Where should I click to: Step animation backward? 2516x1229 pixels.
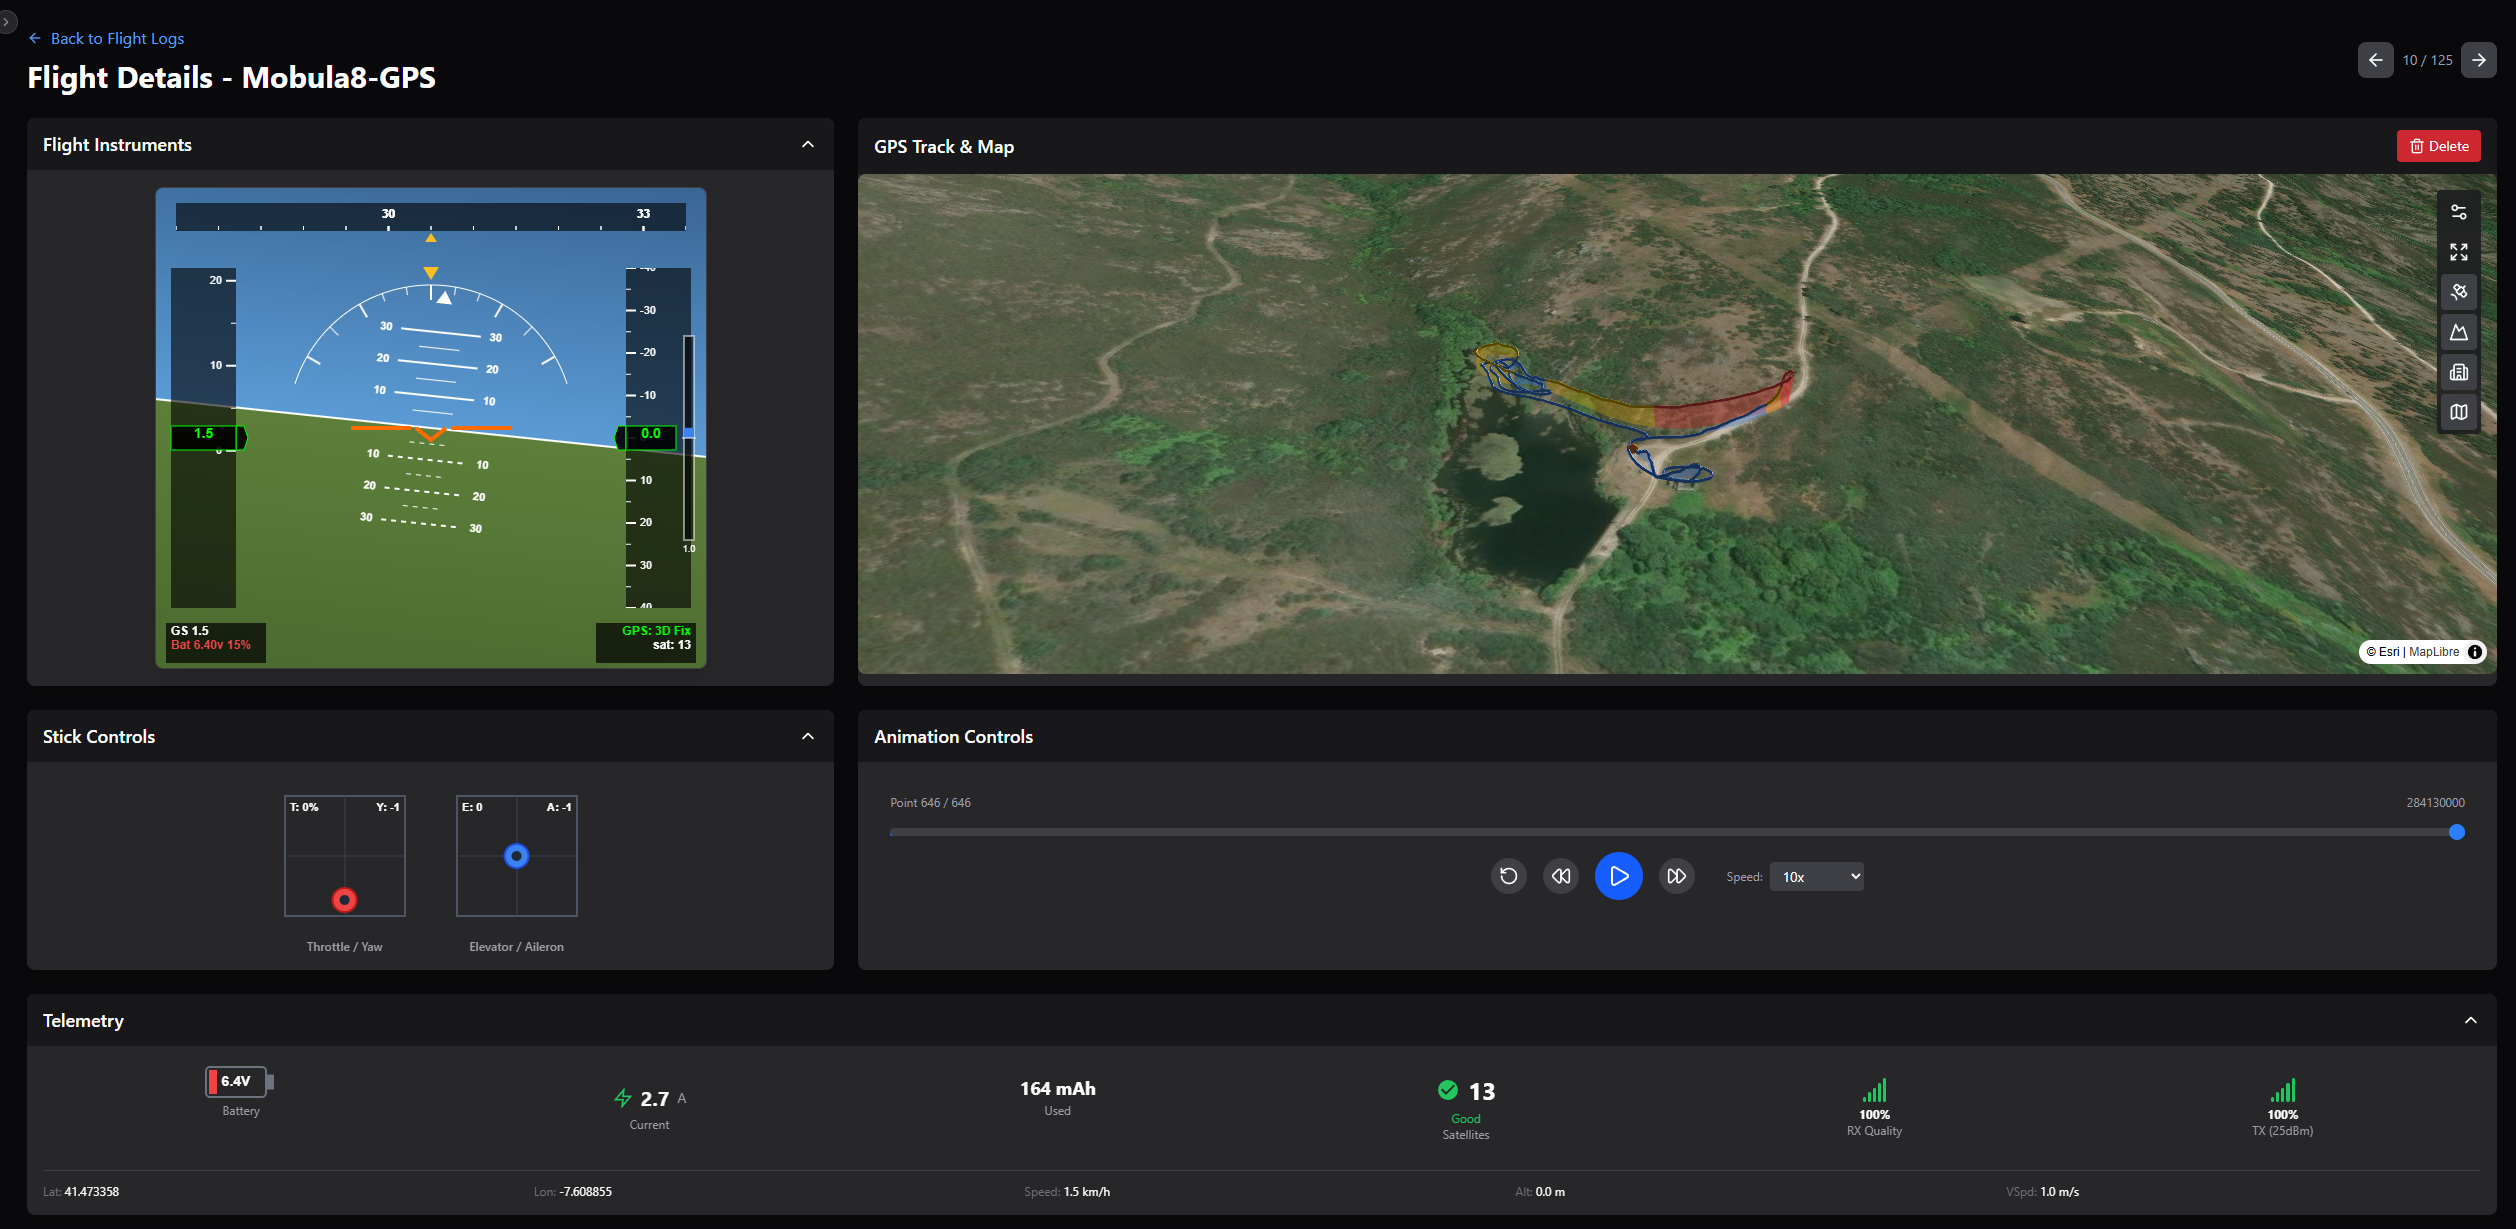(x=1560, y=877)
